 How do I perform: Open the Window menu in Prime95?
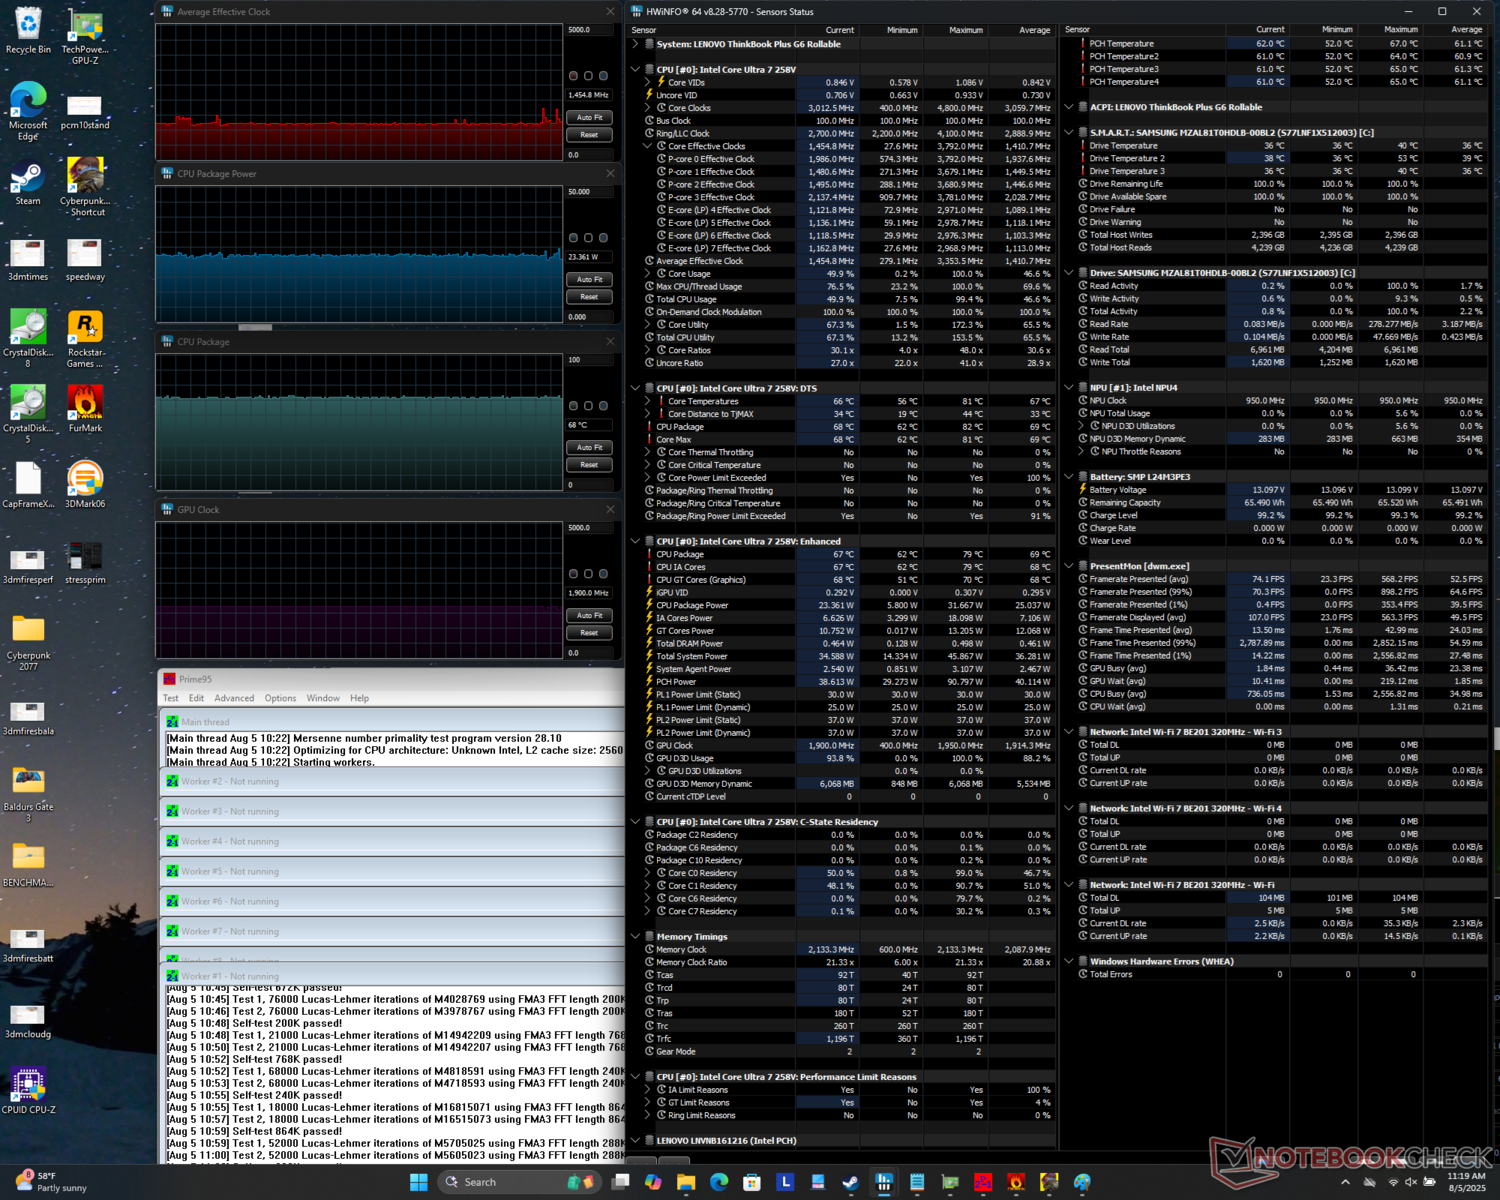(323, 698)
